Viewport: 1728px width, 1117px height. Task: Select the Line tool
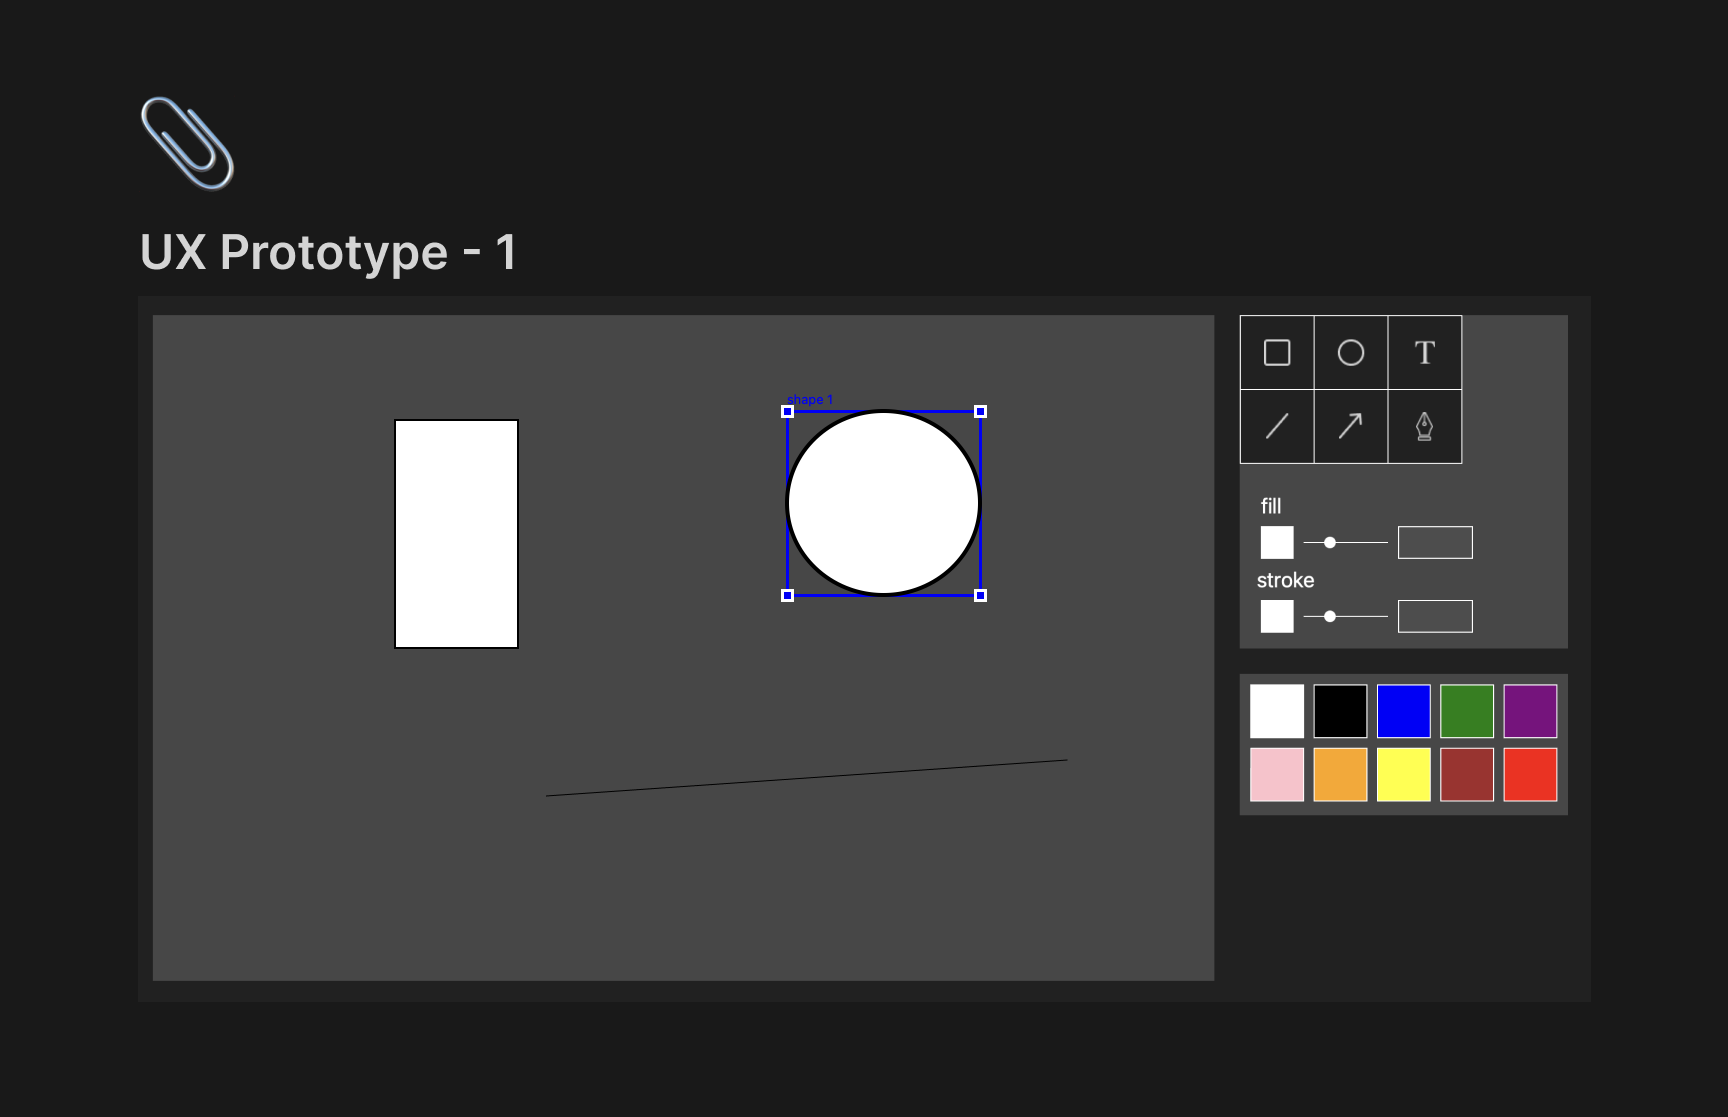point(1277,427)
